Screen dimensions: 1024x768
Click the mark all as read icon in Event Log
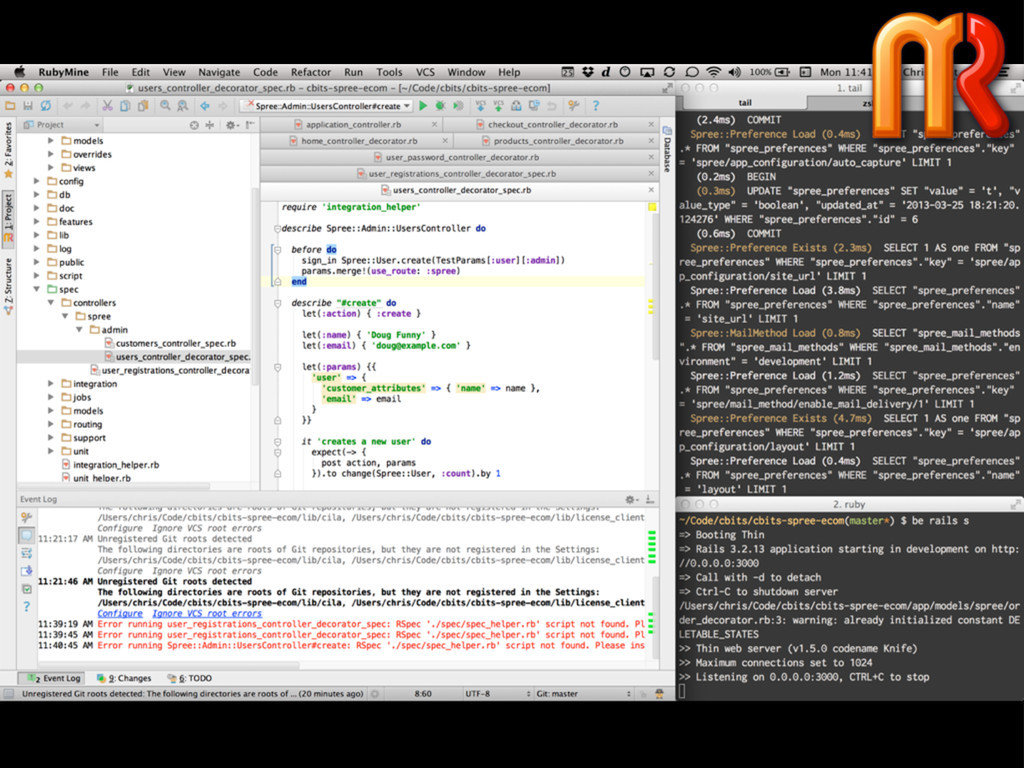[26, 588]
